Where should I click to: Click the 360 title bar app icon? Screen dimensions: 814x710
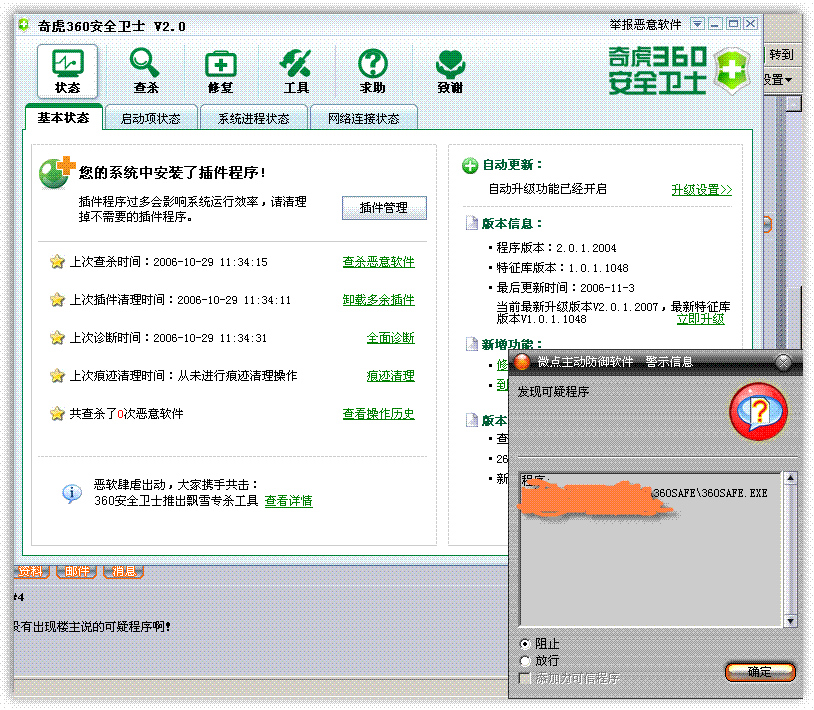point(24,25)
